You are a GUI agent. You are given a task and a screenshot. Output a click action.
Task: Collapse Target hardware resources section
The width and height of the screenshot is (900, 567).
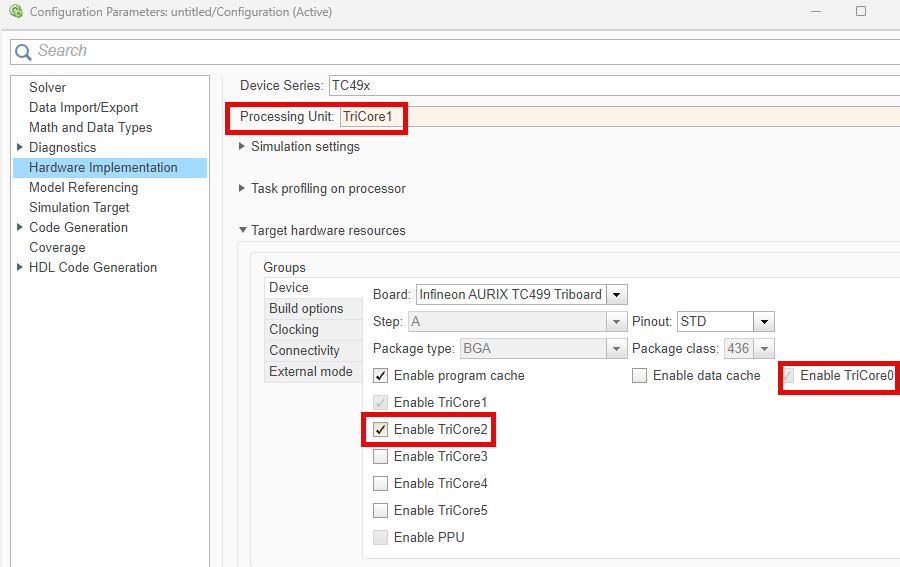coord(243,231)
